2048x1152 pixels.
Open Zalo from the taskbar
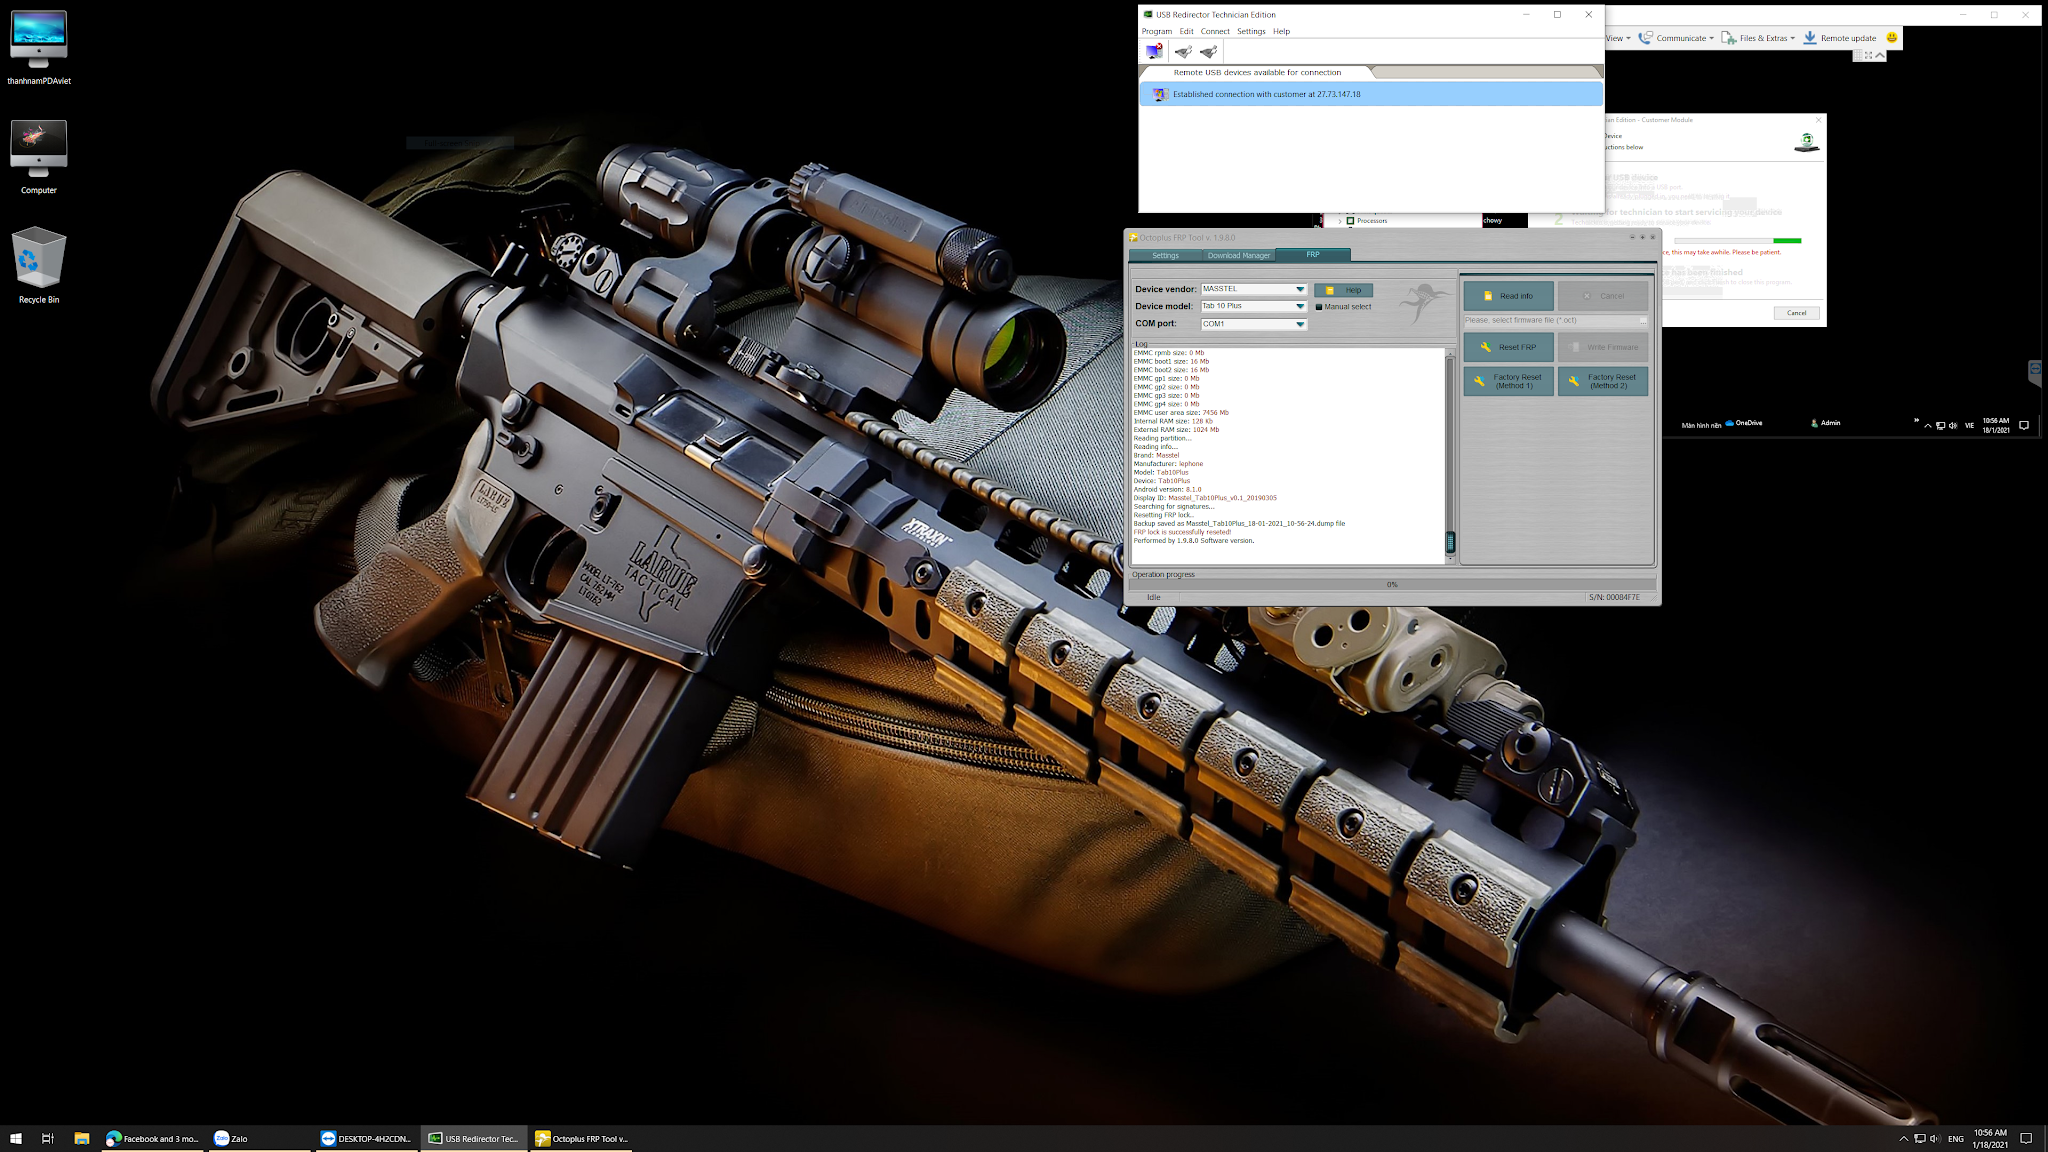(232, 1138)
